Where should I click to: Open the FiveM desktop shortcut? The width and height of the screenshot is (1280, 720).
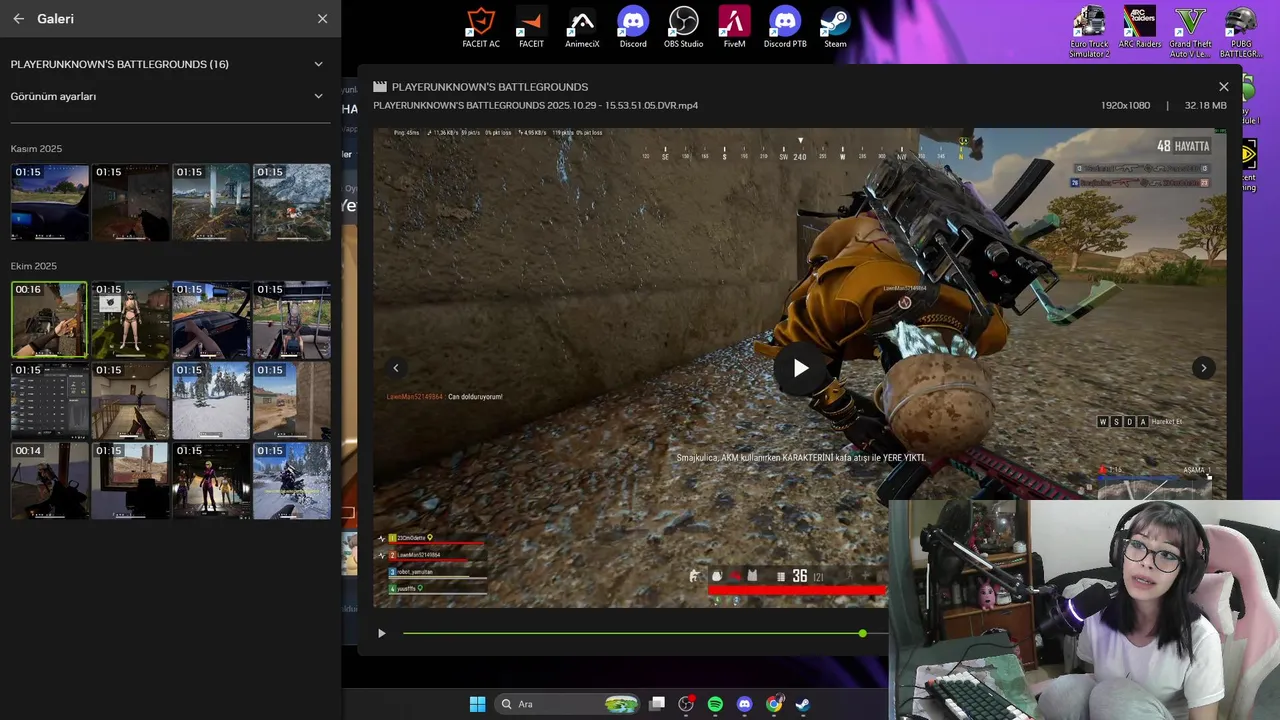point(735,27)
